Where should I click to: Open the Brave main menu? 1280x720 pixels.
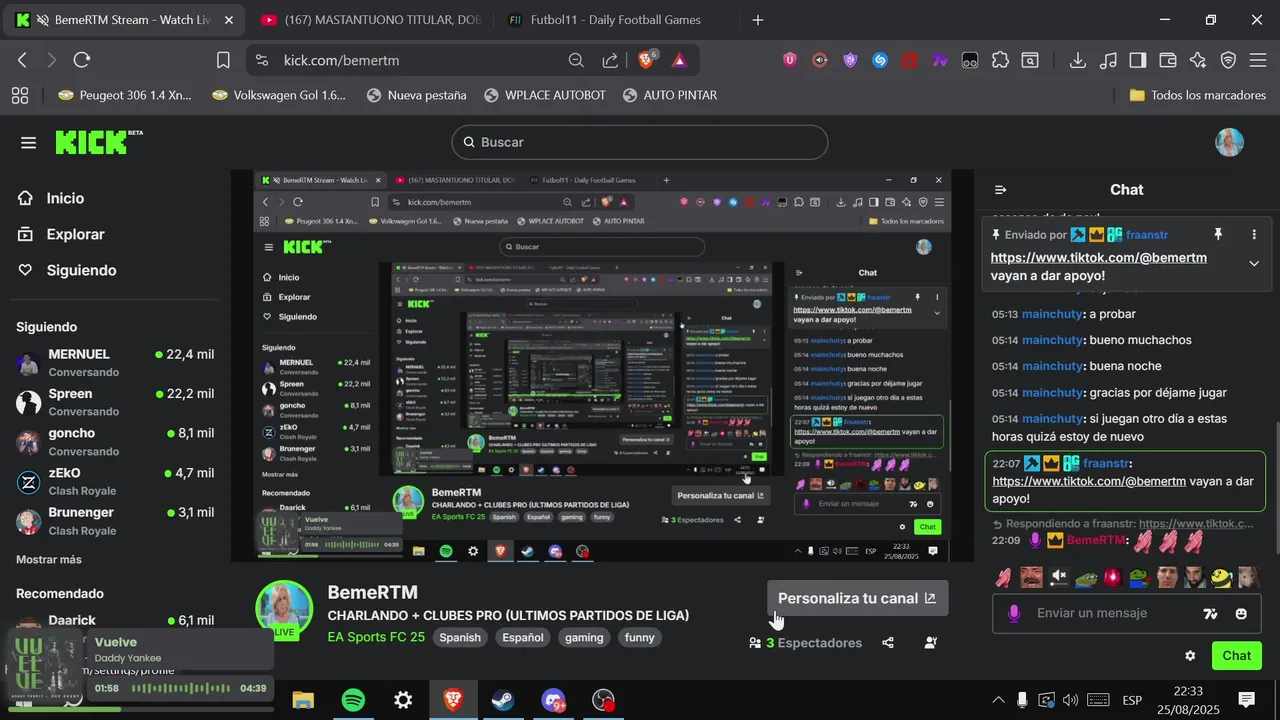coord(1259,60)
